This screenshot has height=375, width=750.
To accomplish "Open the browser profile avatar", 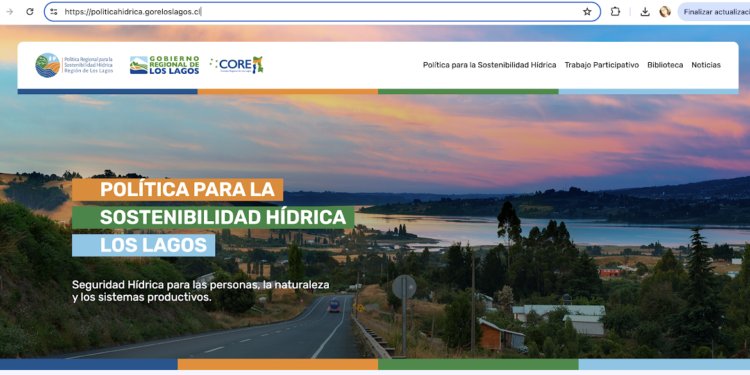I will point(665,12).
